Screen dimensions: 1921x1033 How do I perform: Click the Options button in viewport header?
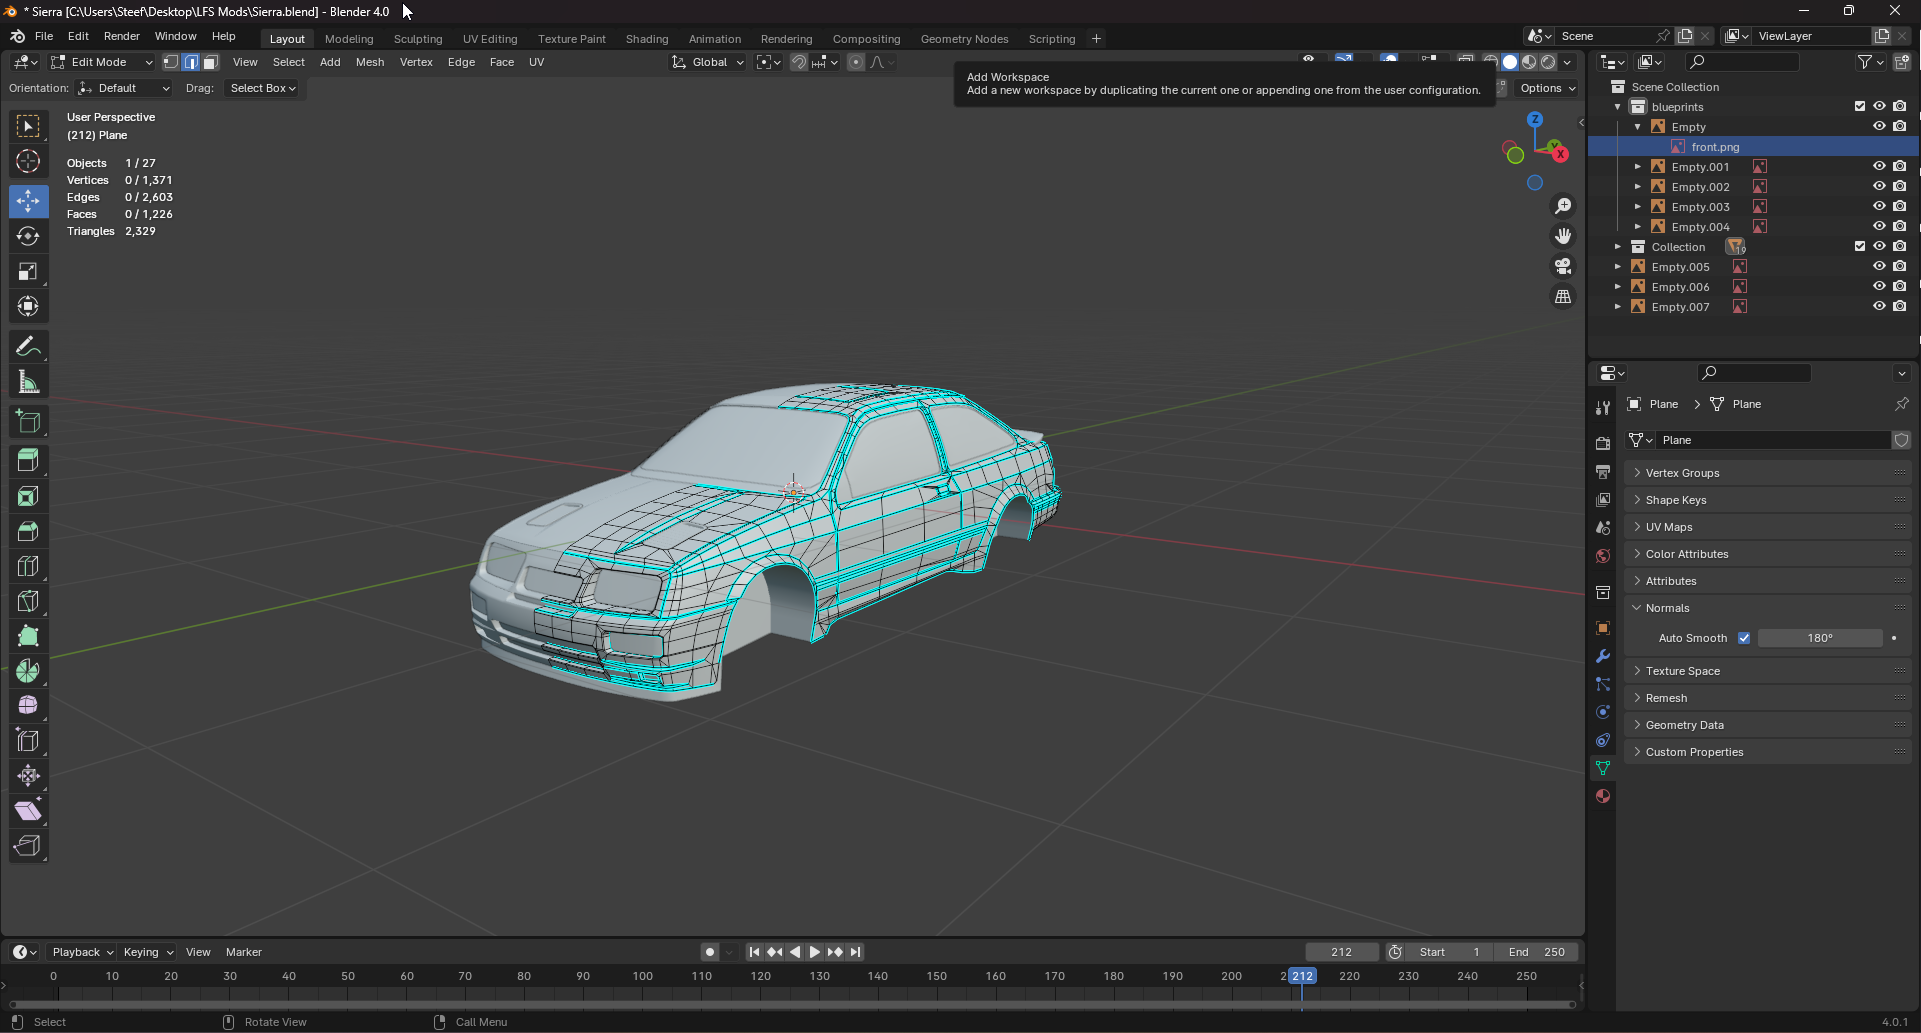coord(1547,88)
